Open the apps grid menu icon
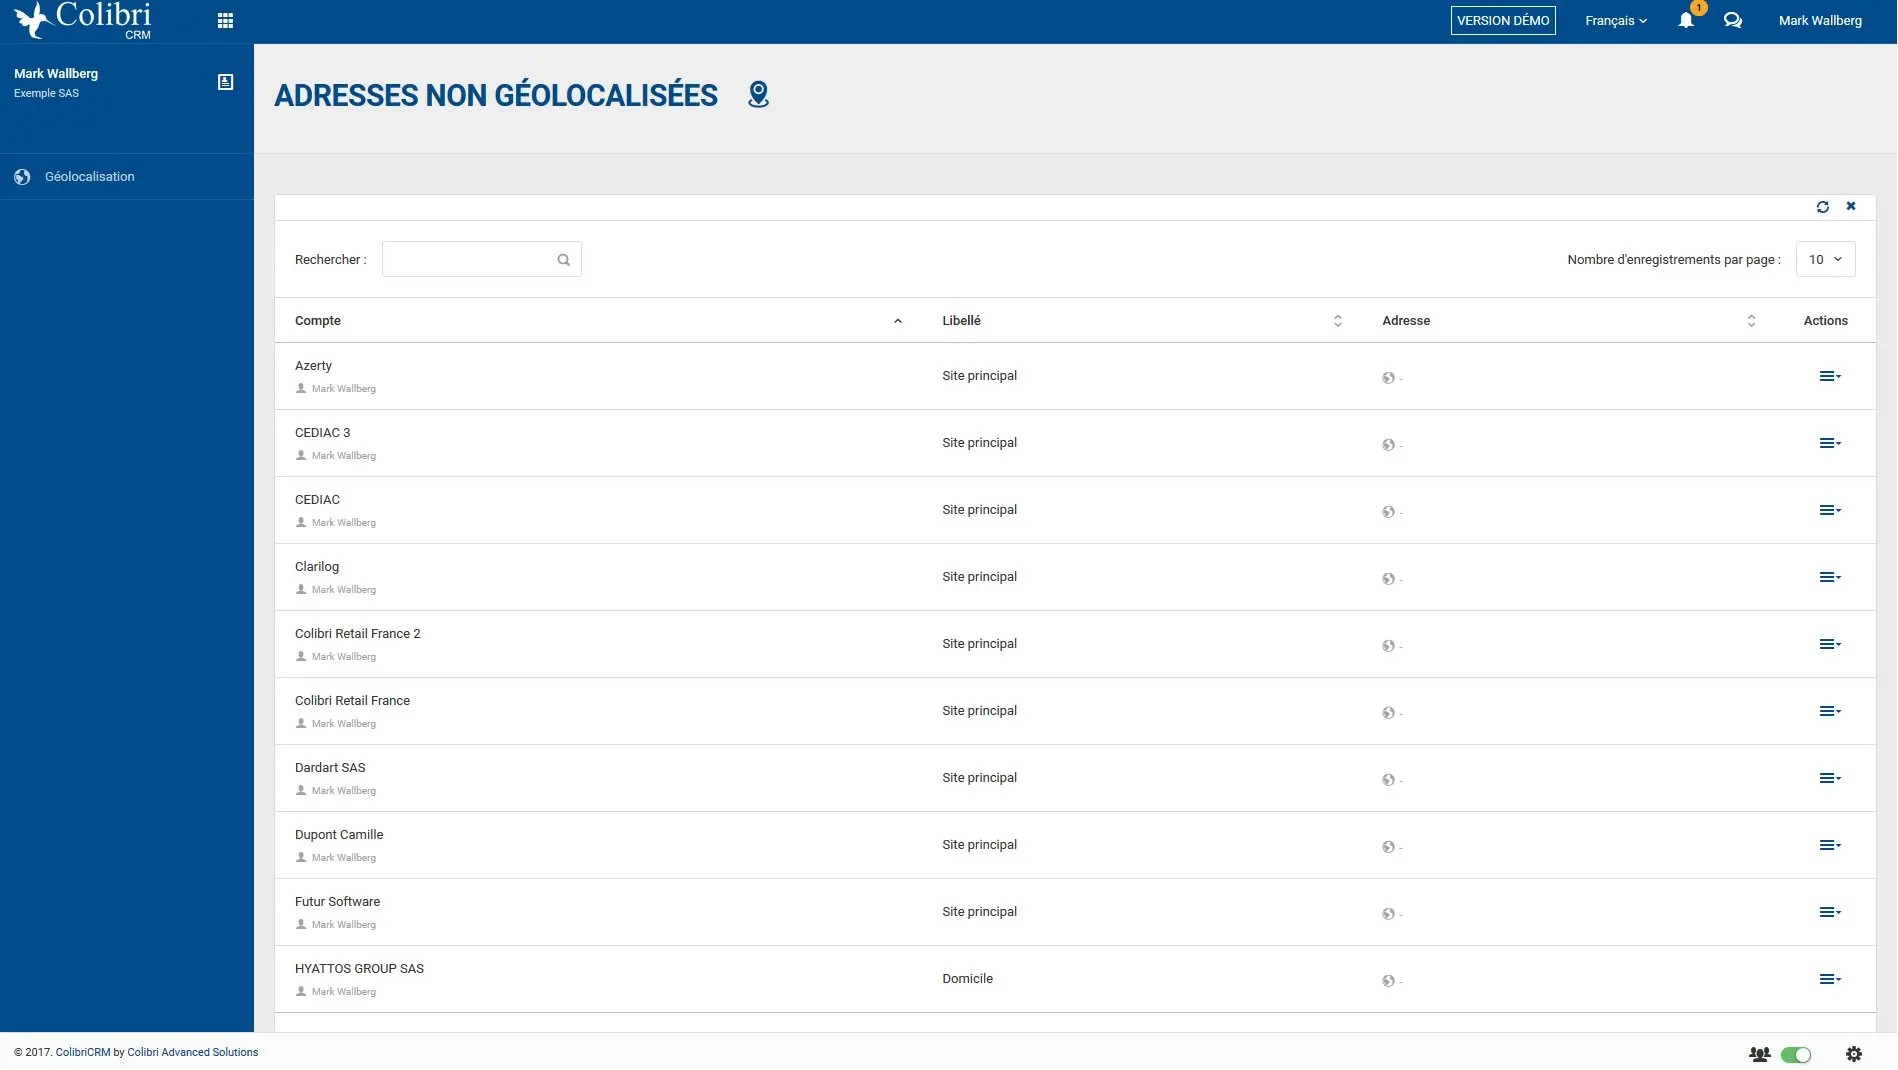1898x1070 pixels. [x=225, y=20]
